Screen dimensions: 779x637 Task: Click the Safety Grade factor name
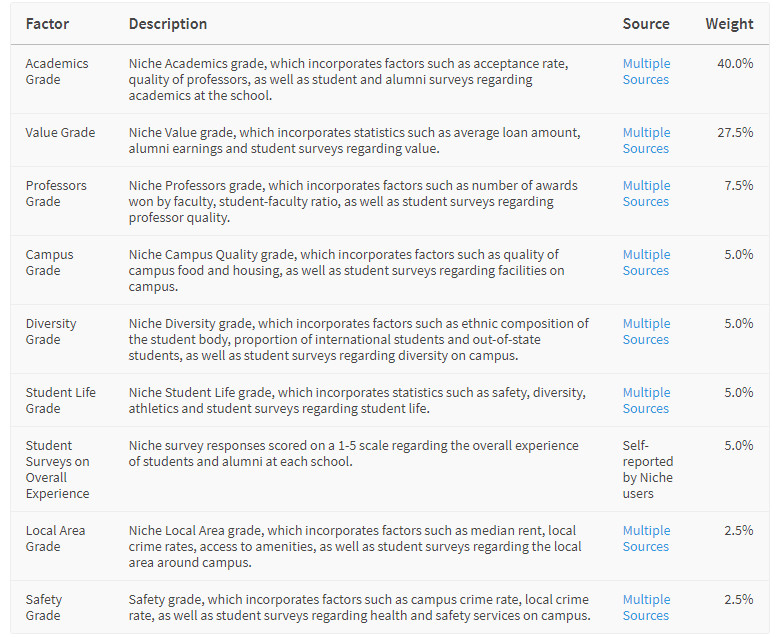tap(44, 607)
